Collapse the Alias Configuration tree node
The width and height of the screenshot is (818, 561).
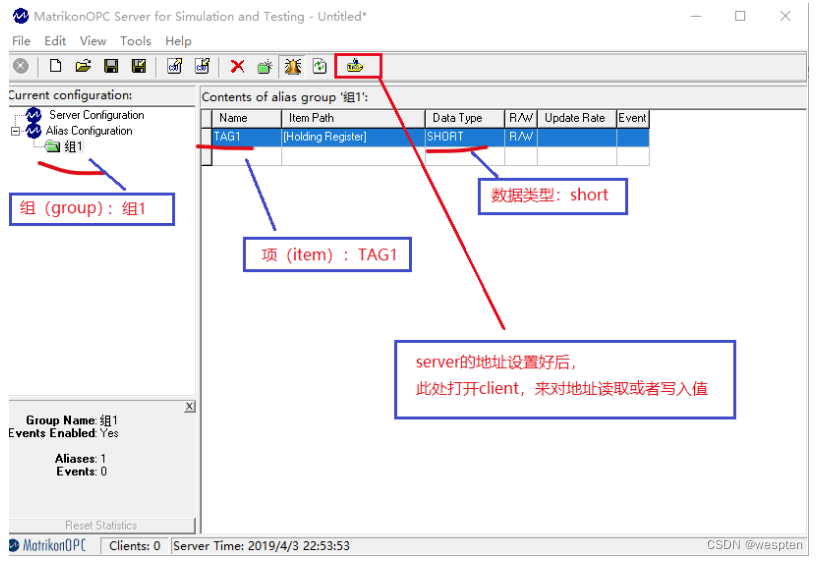click(x=15, y=131)
